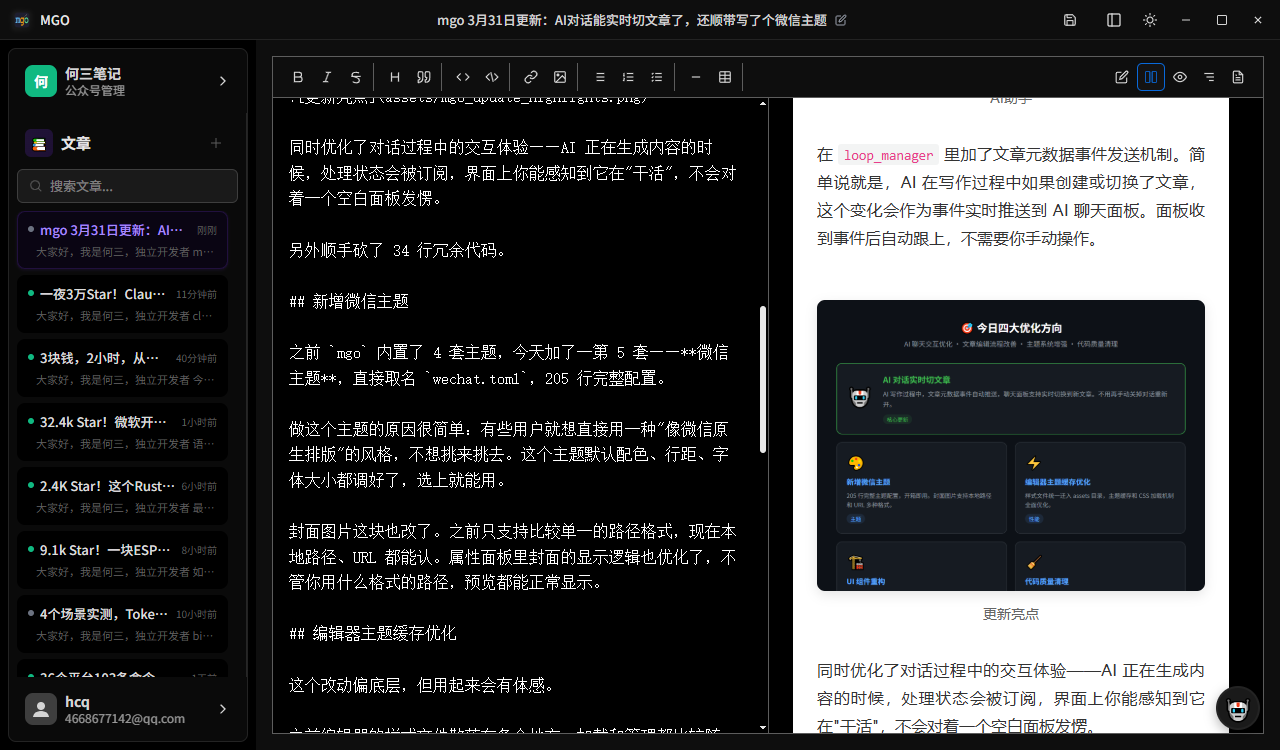The width and height of the screenshot is (1280, 750).
Task: Create a new article with the plus button
Action: coord(215,143)
